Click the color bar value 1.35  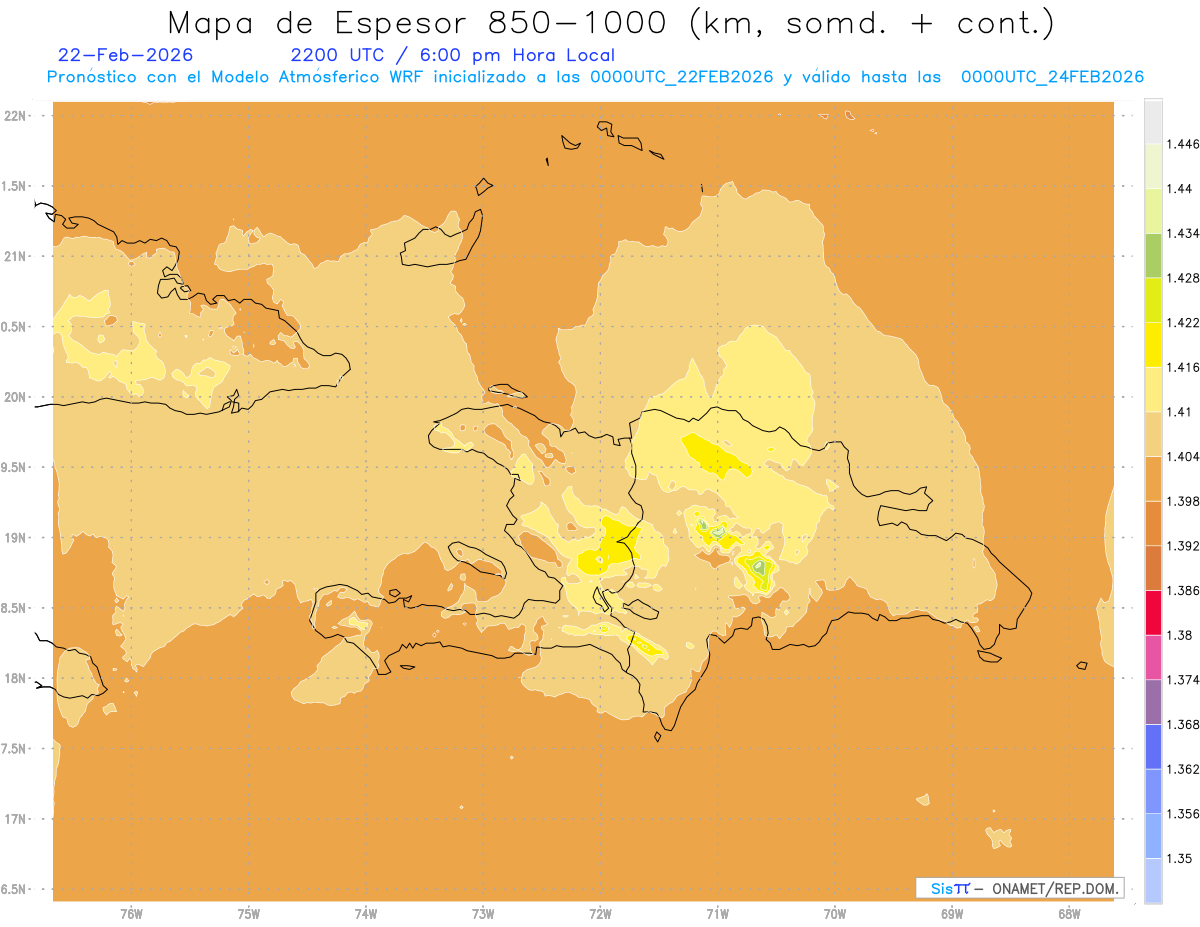pyautogui.click(x=1181, y=858)
